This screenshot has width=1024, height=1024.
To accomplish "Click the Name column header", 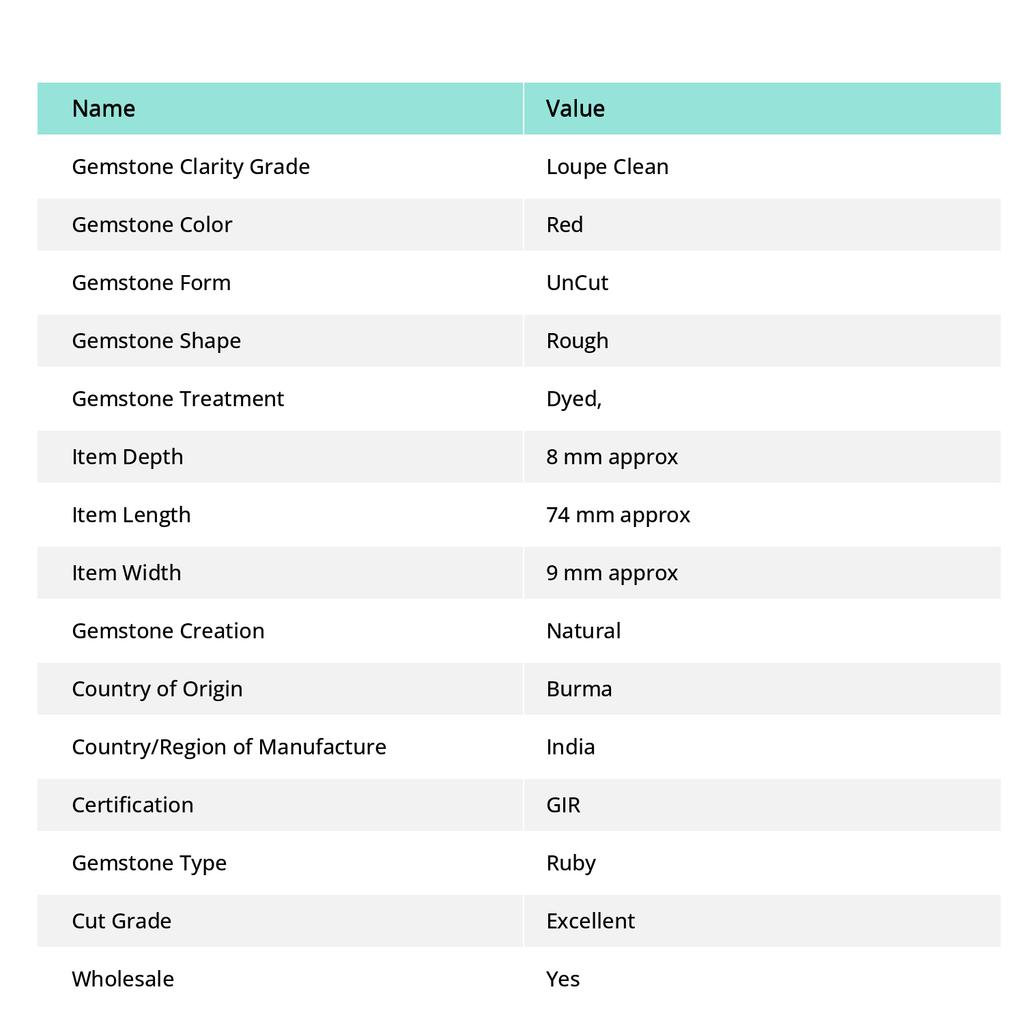I will [x=104, y=108].
